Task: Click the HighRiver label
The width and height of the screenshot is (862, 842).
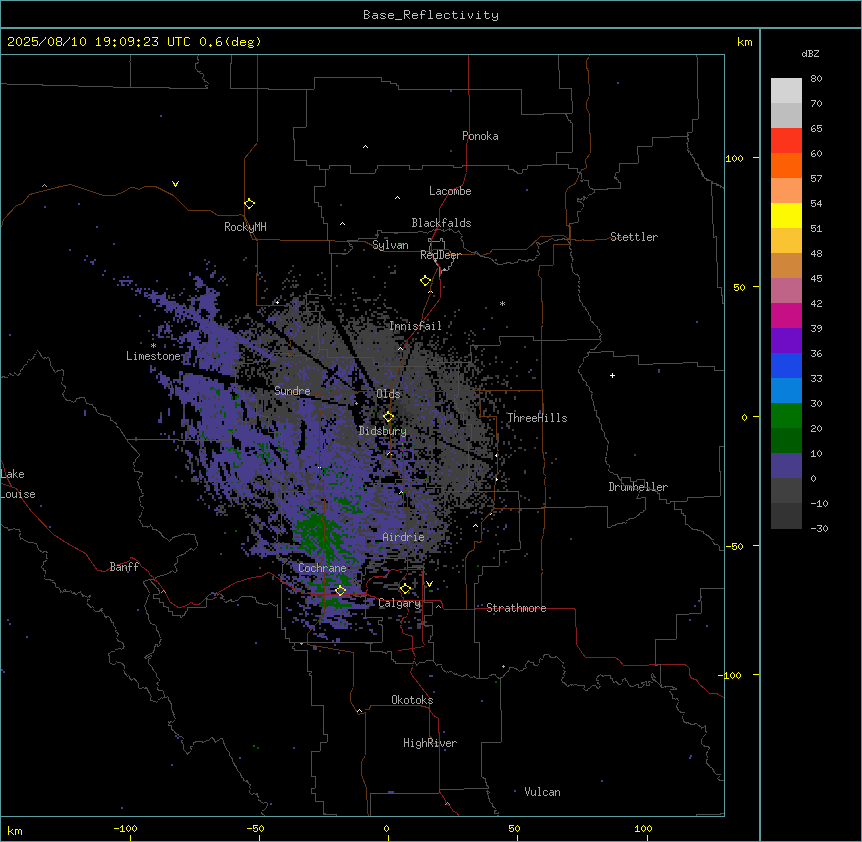Action: [430, 743]
